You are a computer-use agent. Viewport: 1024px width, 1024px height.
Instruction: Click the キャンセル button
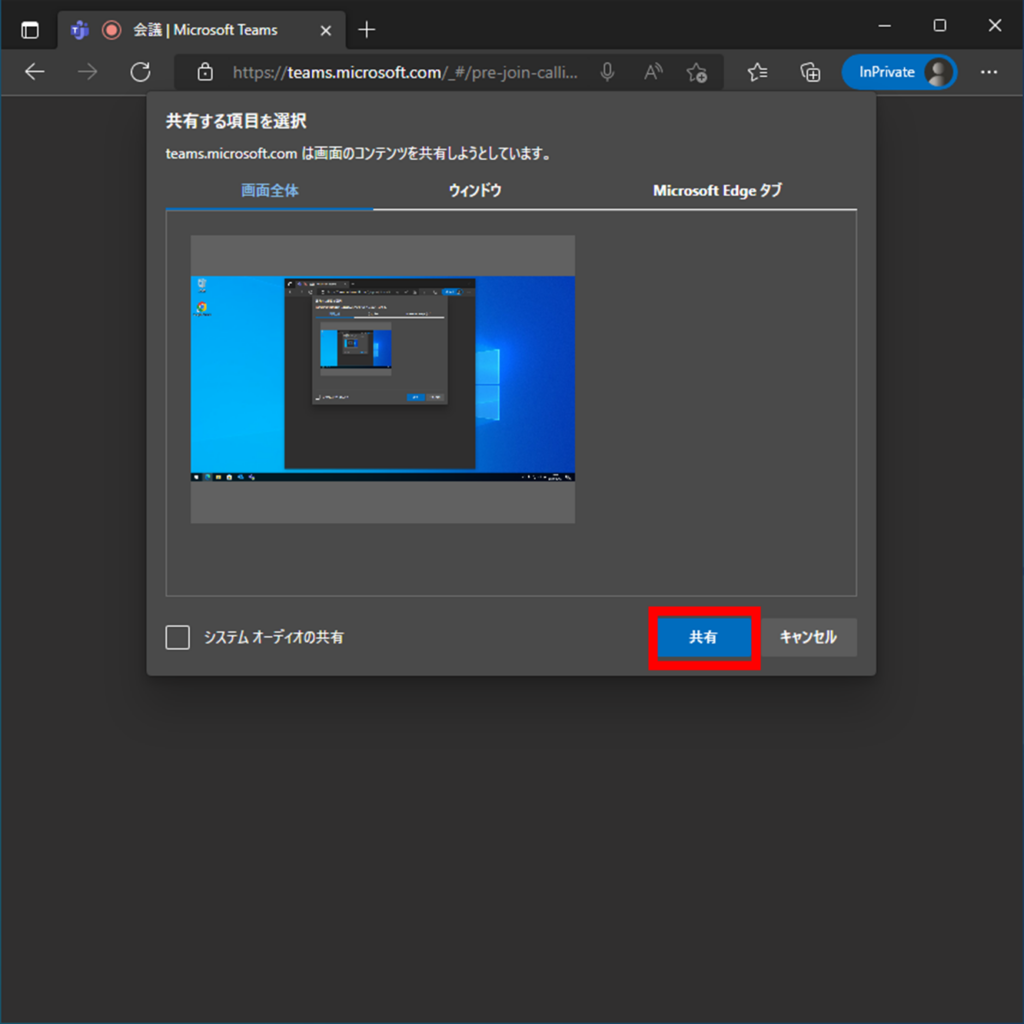(808, 637)
